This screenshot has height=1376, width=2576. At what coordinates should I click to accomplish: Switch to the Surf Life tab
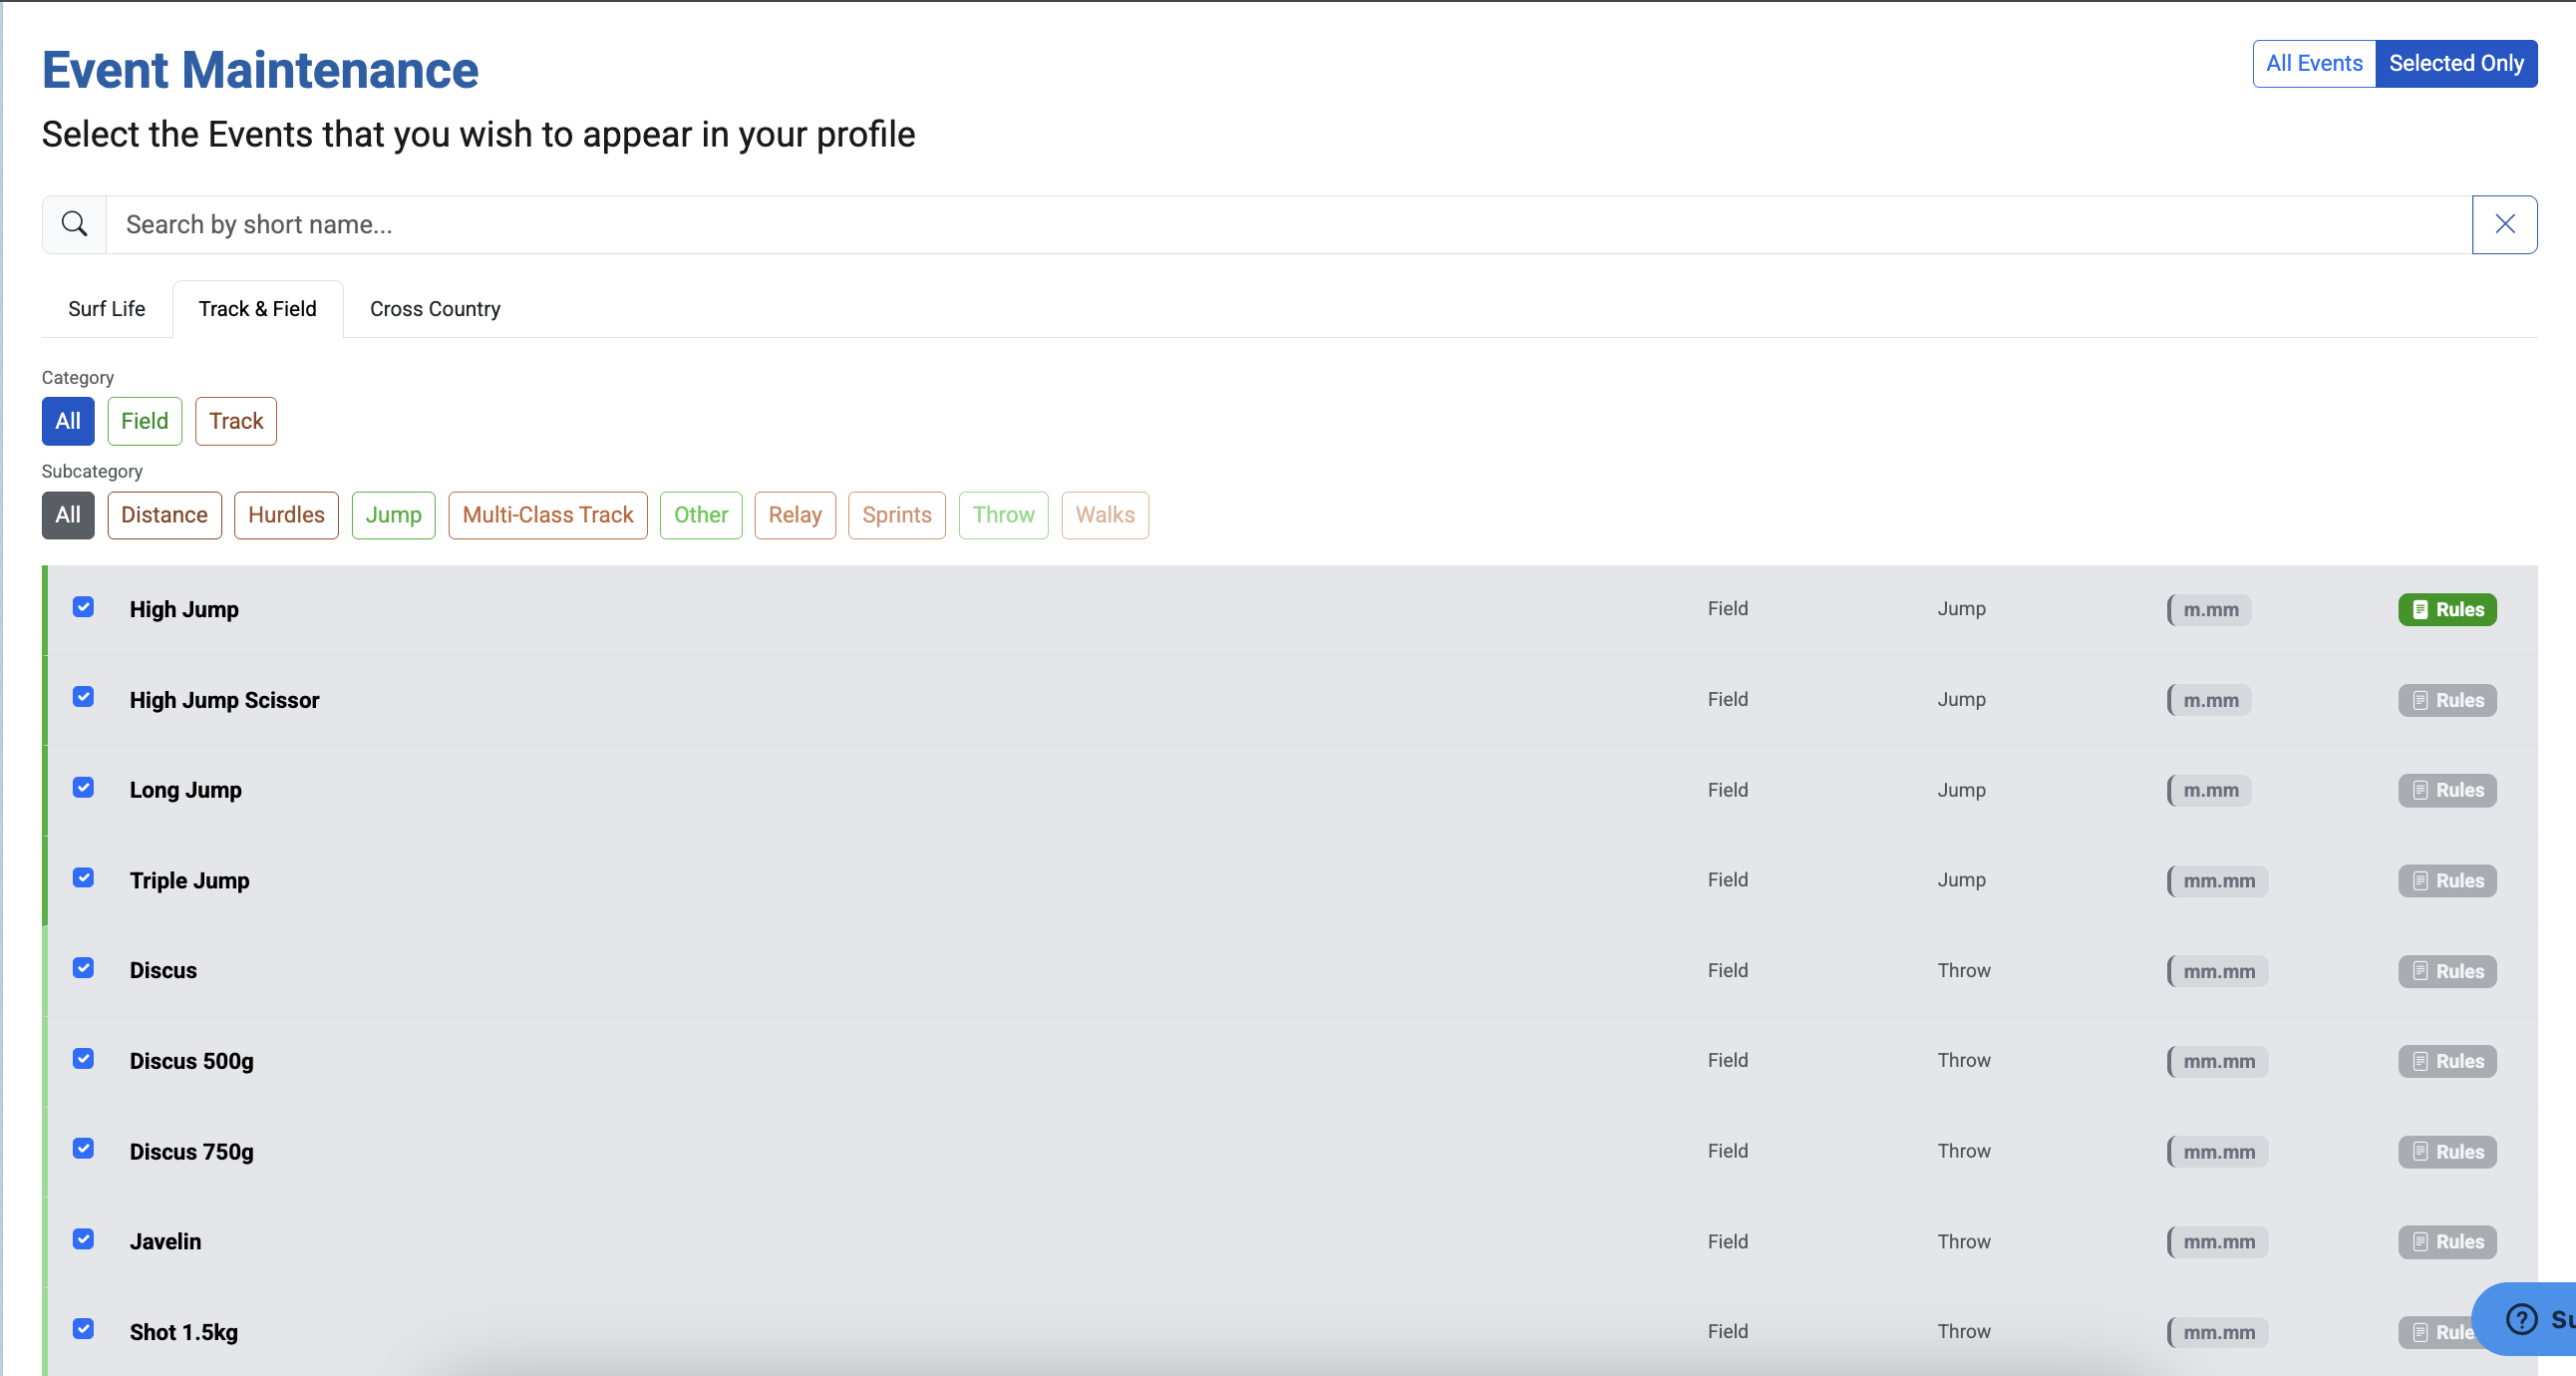(x=107, y=309)
